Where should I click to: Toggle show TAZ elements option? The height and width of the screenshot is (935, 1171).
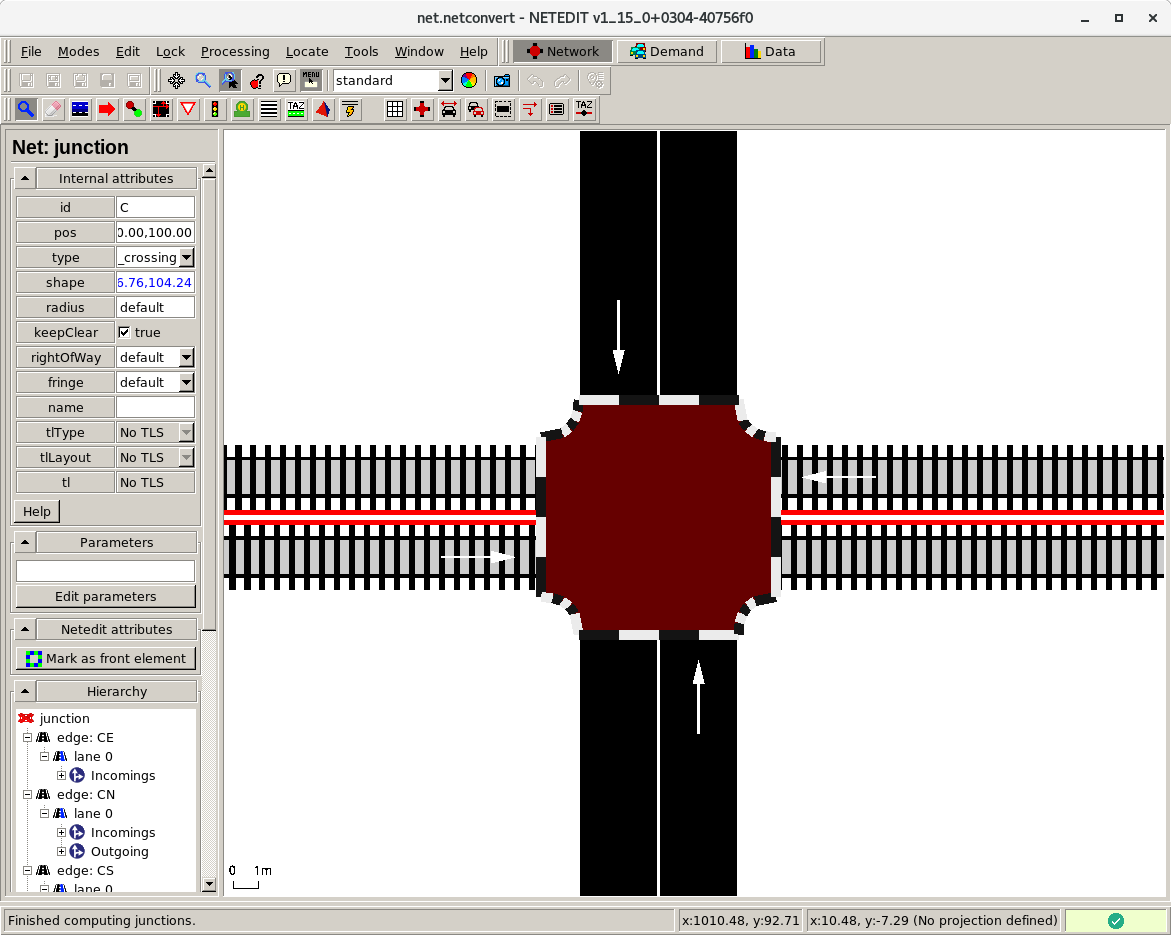584,110
